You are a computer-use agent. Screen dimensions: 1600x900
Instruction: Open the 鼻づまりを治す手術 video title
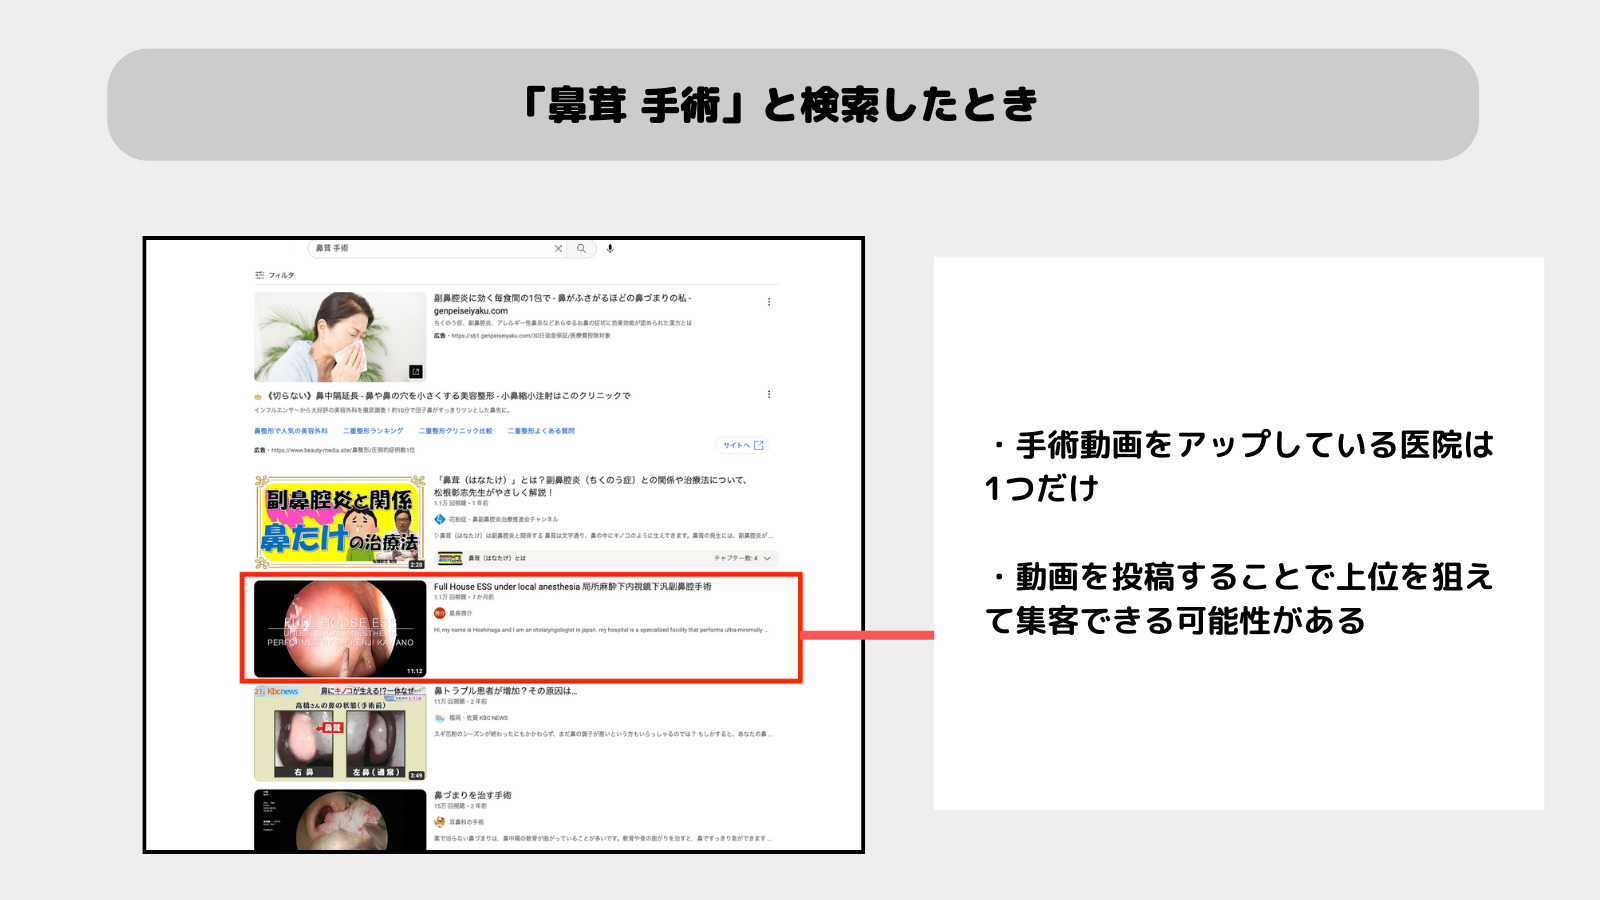coord(476,793)
